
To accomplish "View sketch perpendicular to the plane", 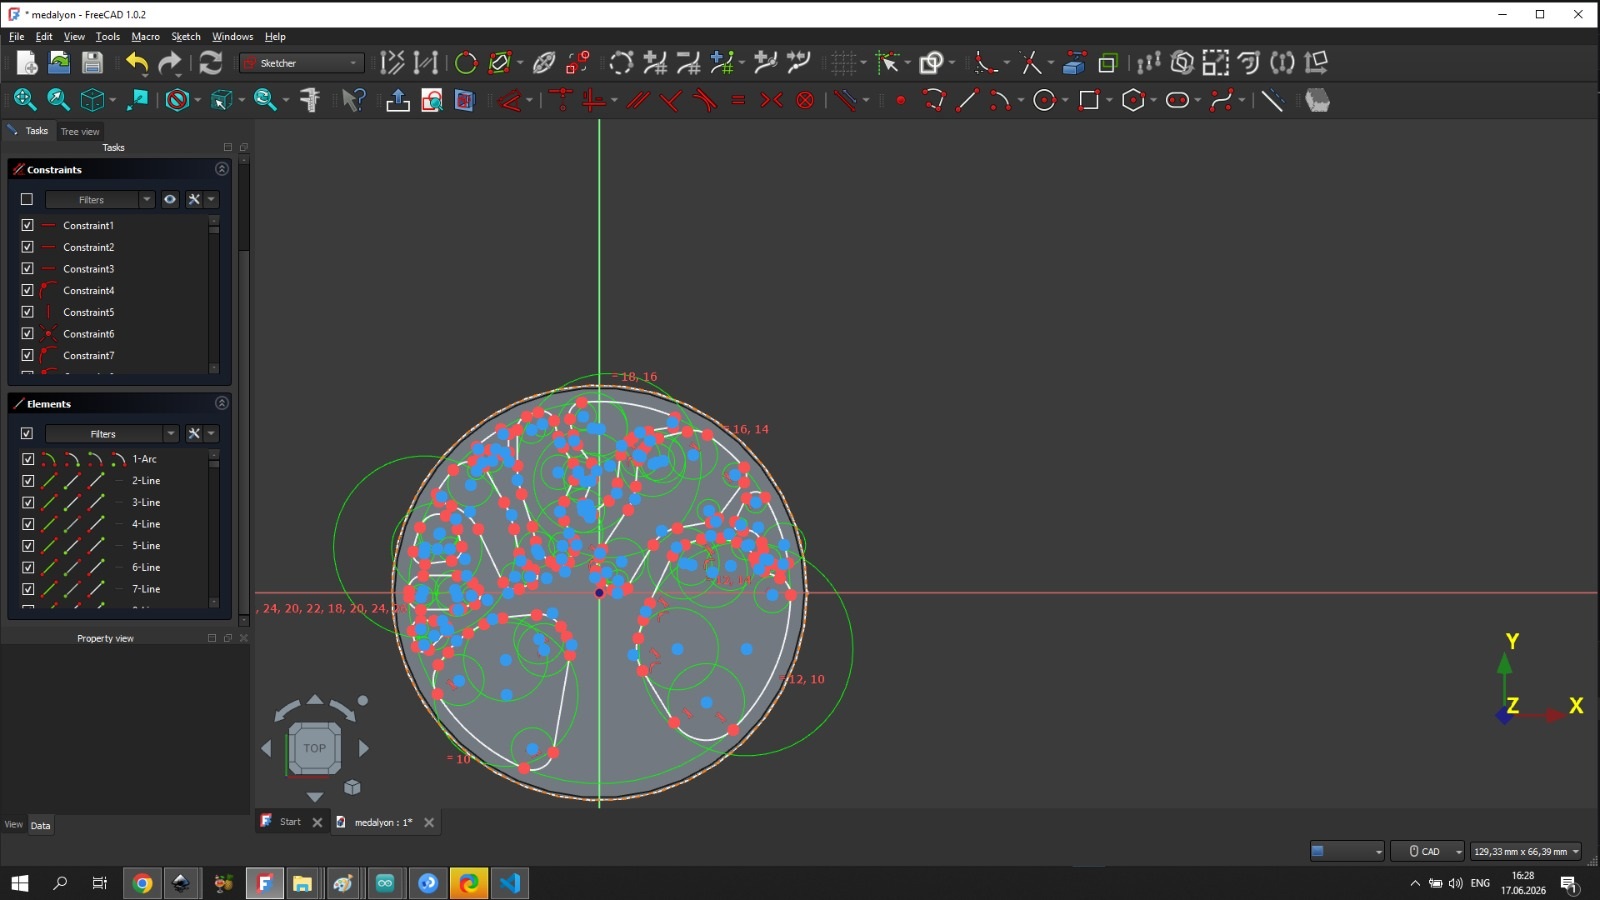I will (431, 100).
